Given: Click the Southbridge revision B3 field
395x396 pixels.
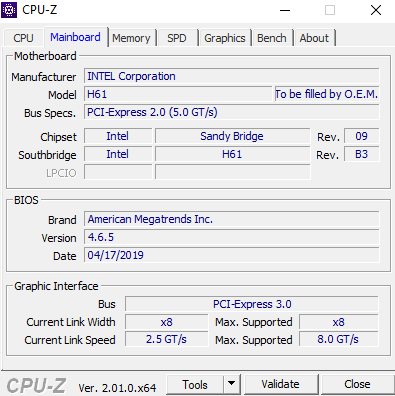Looking at the screenshot, I should 362,154.
